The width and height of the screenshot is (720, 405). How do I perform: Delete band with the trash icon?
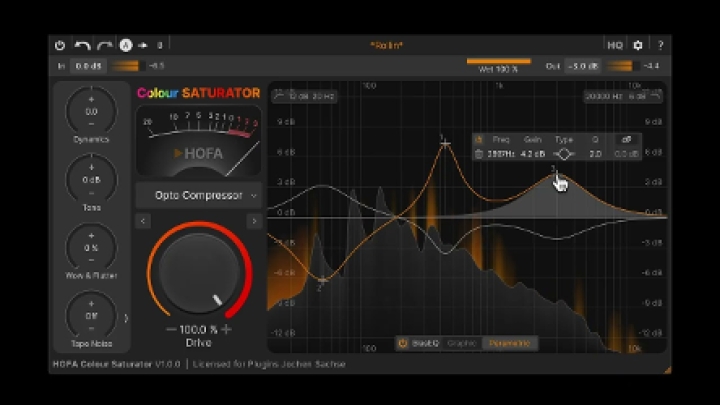[479, 154]
